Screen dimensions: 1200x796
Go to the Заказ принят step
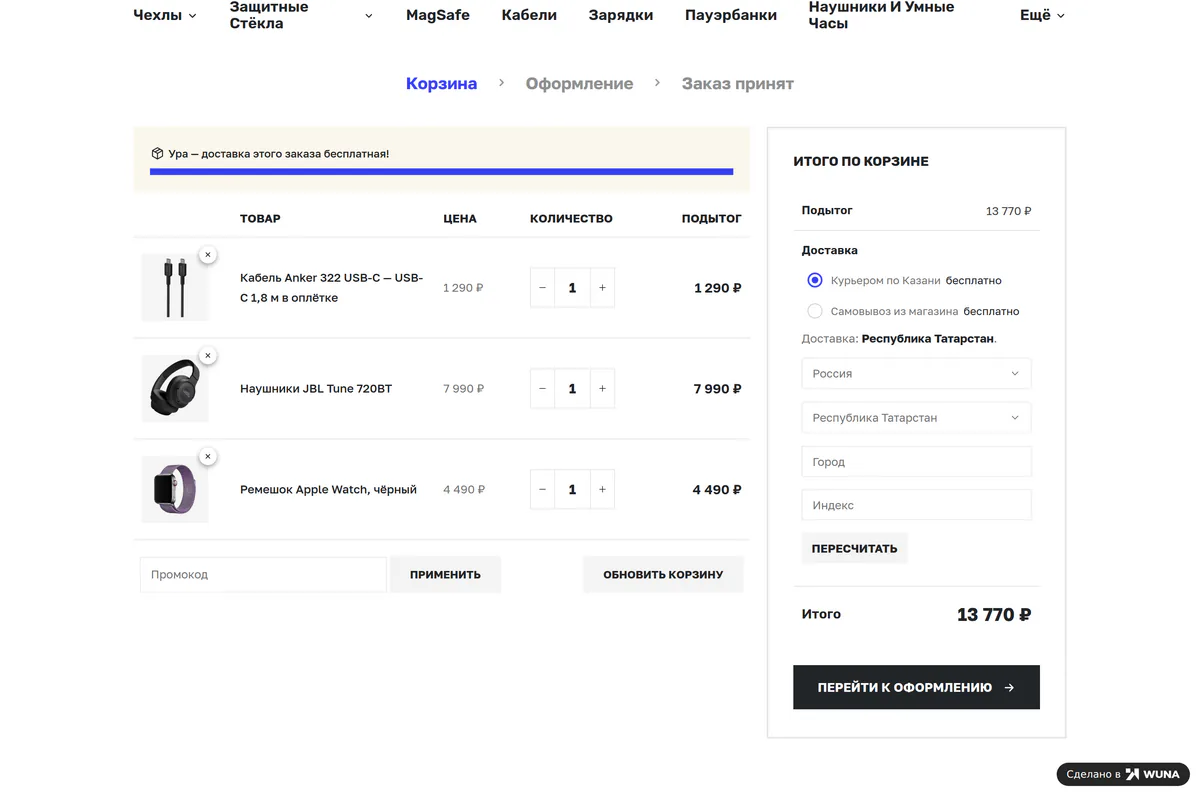(738, 84)
